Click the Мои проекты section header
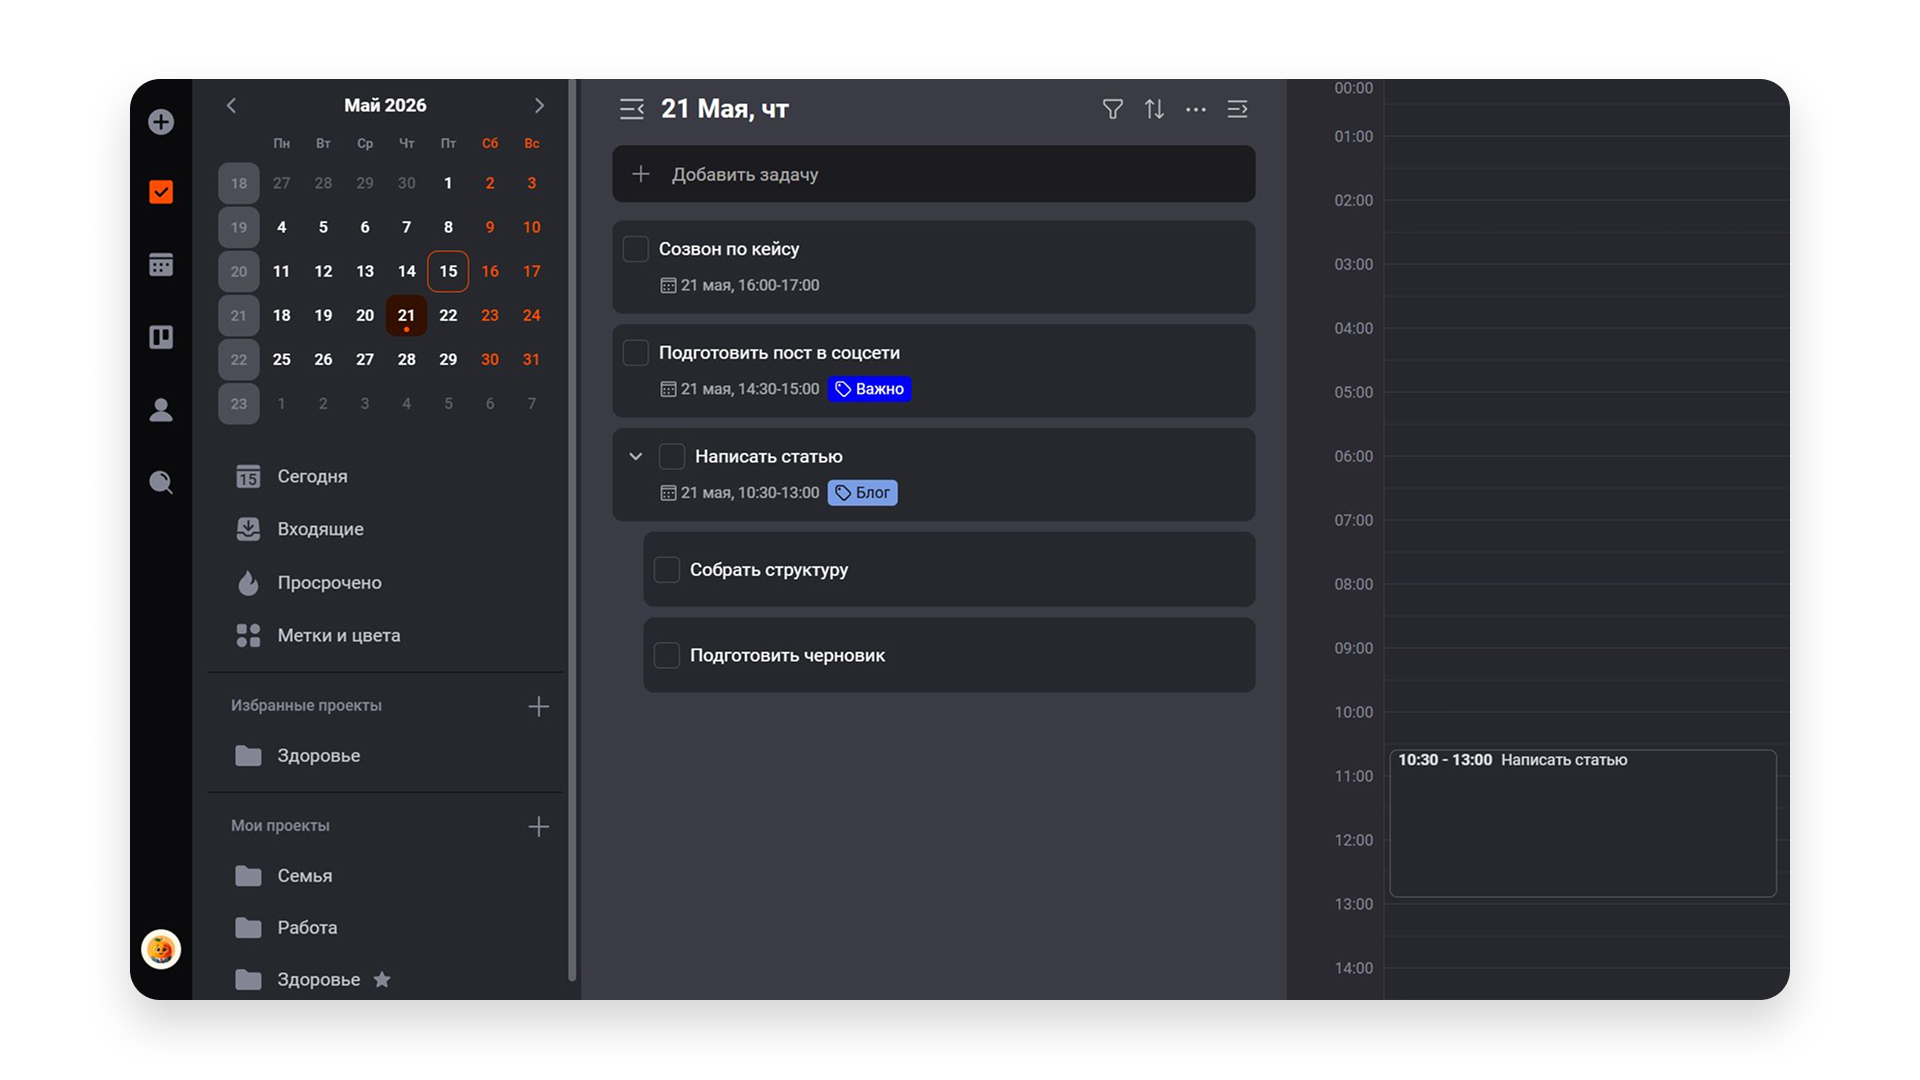Image resolution: width=1920 pixels, height=1080 pixels. coord(280,826)
